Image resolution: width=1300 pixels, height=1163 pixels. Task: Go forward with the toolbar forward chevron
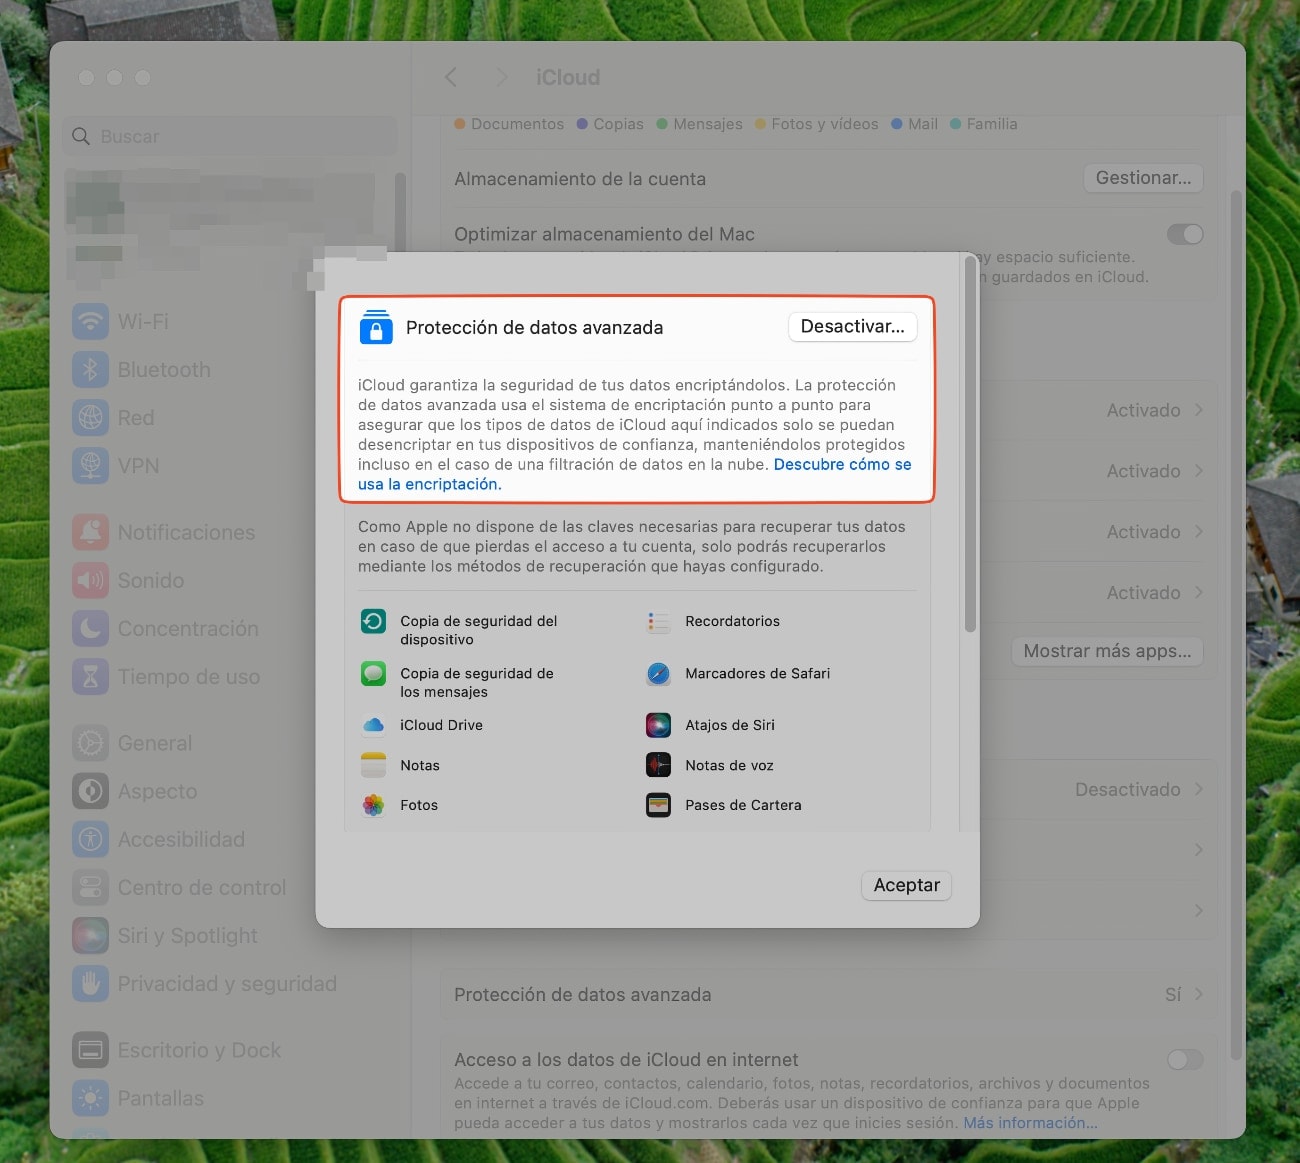pos(502,77)
